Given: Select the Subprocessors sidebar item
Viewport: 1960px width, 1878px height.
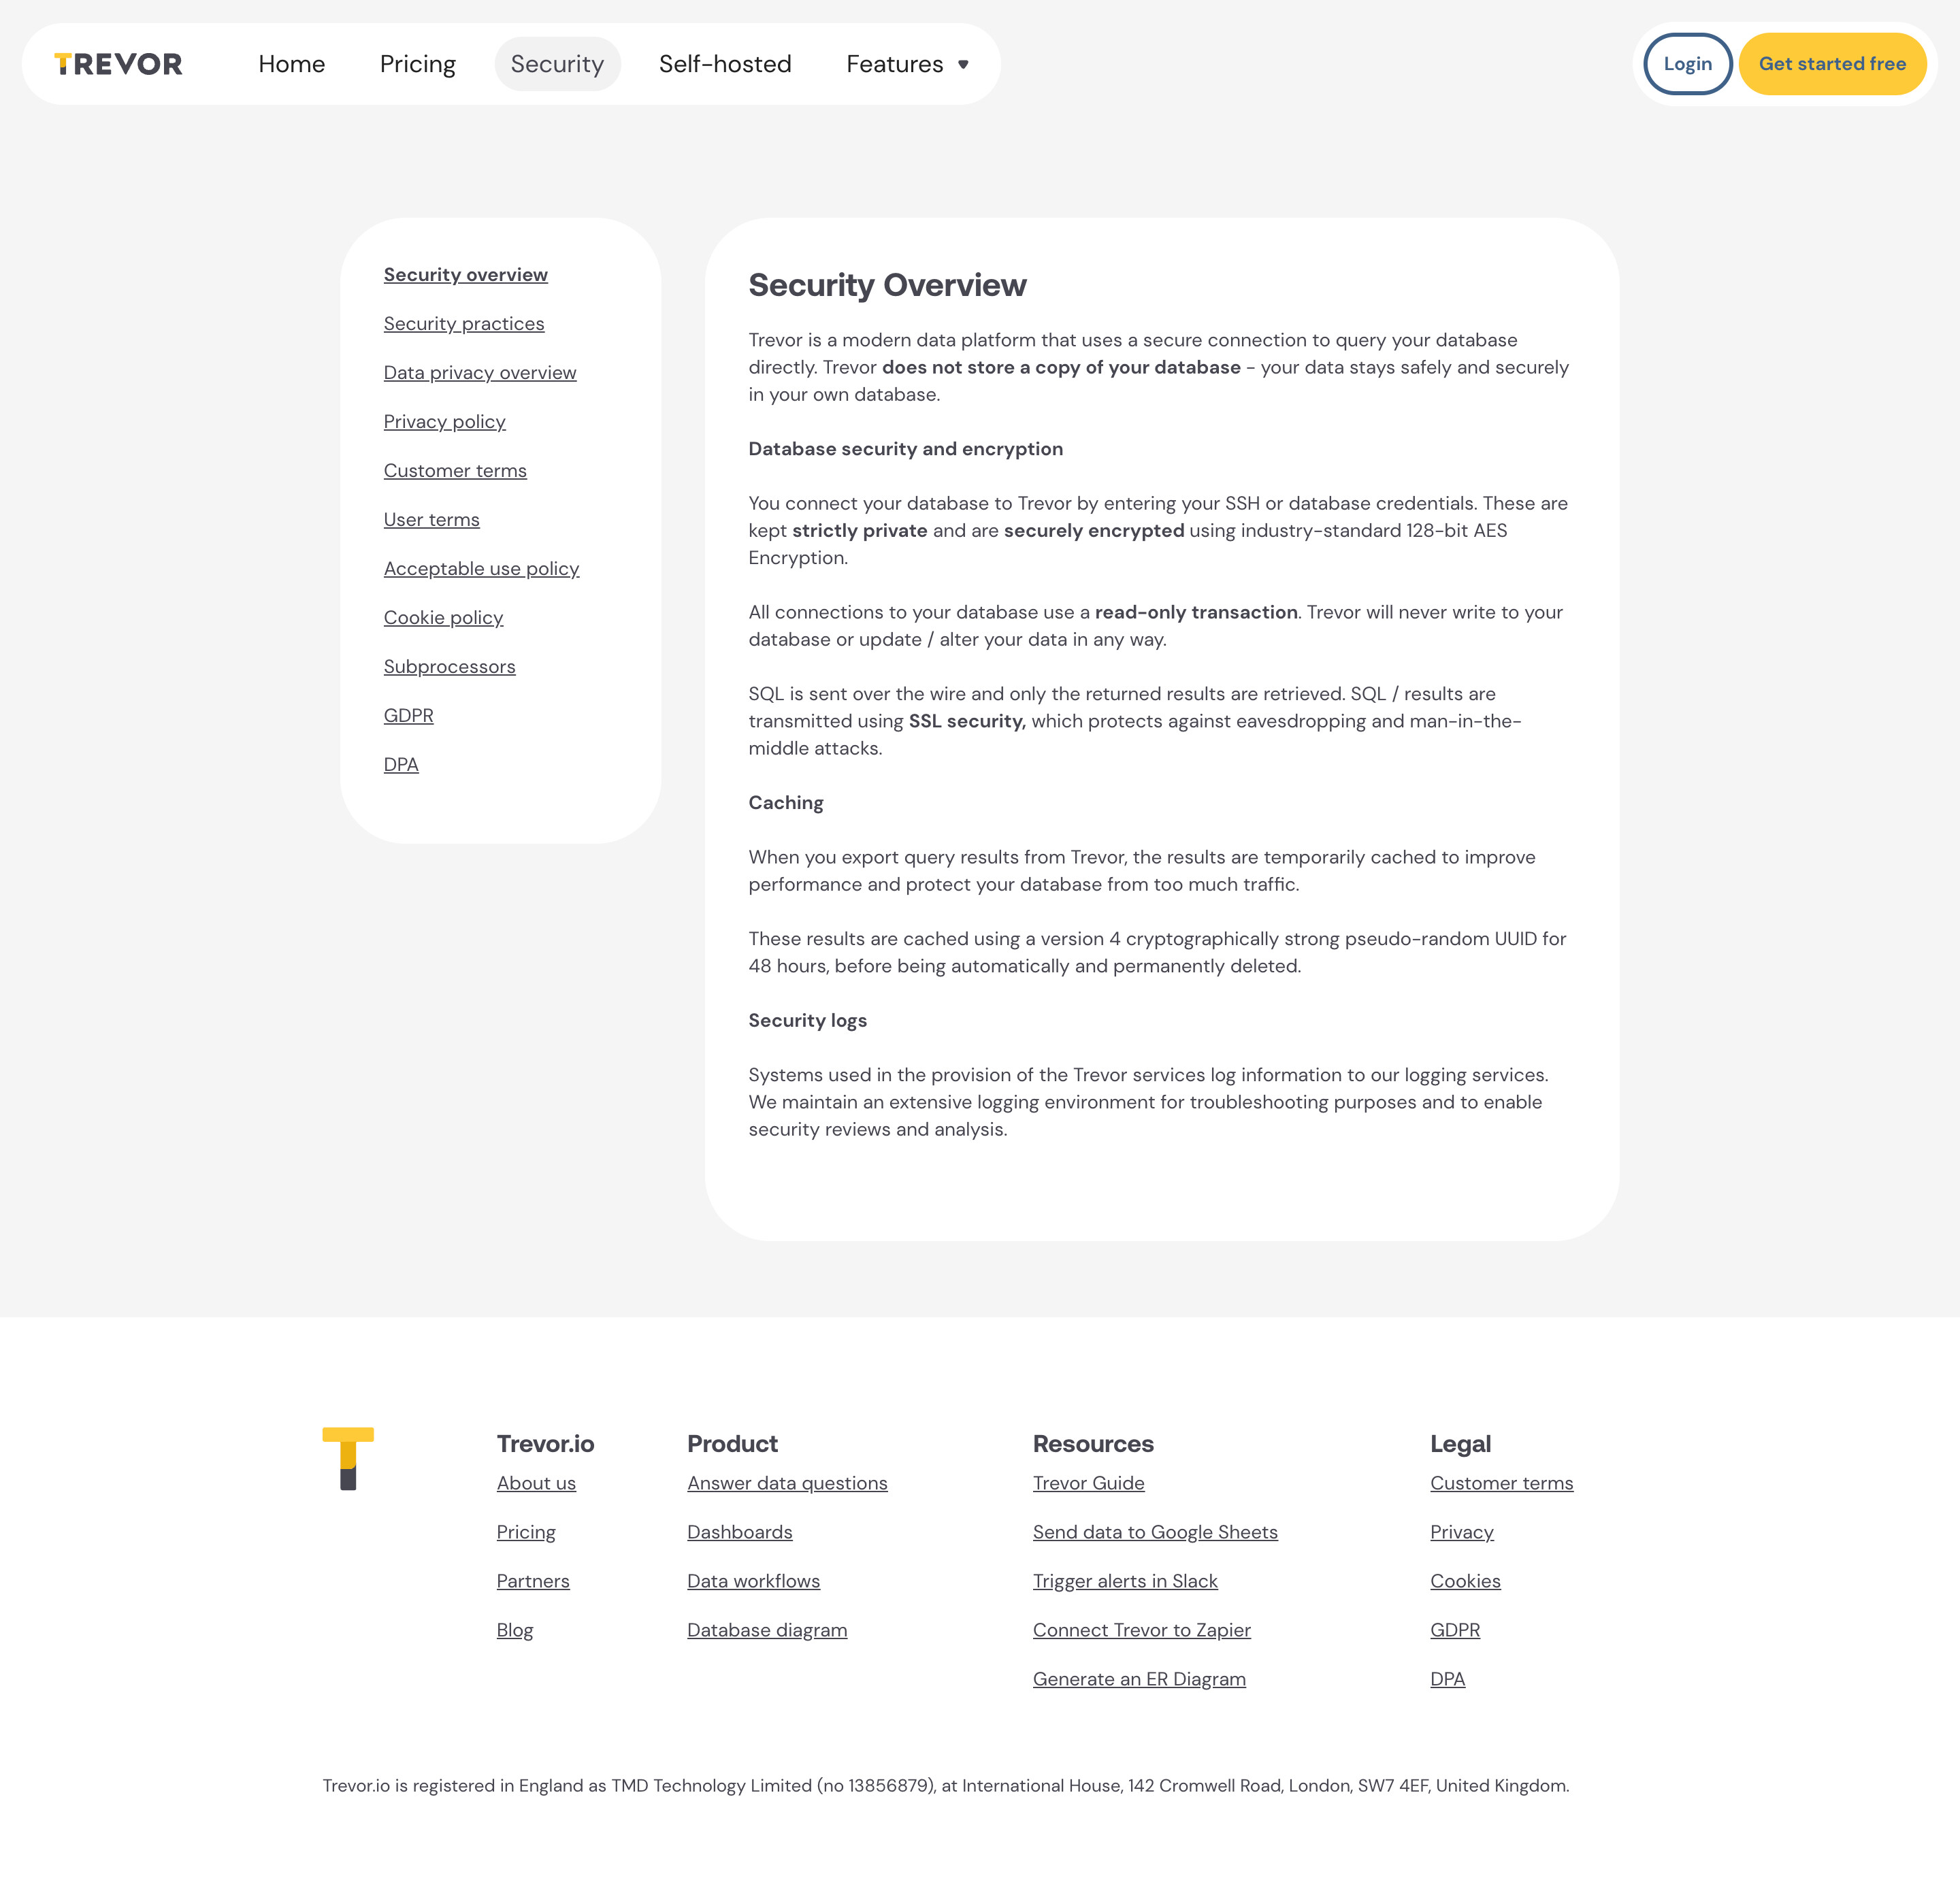Looking at the screenshot, I should (x=450, y=665).
